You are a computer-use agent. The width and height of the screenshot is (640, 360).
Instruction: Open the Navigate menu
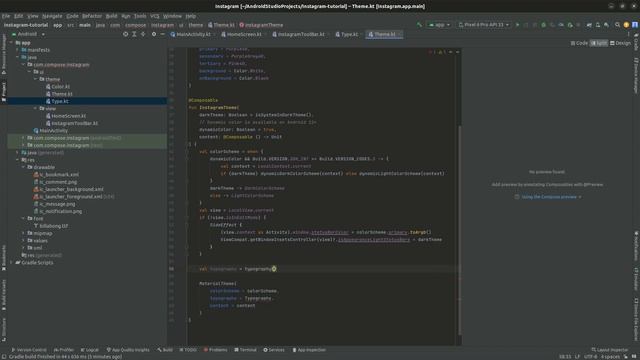tap(52, 16)
